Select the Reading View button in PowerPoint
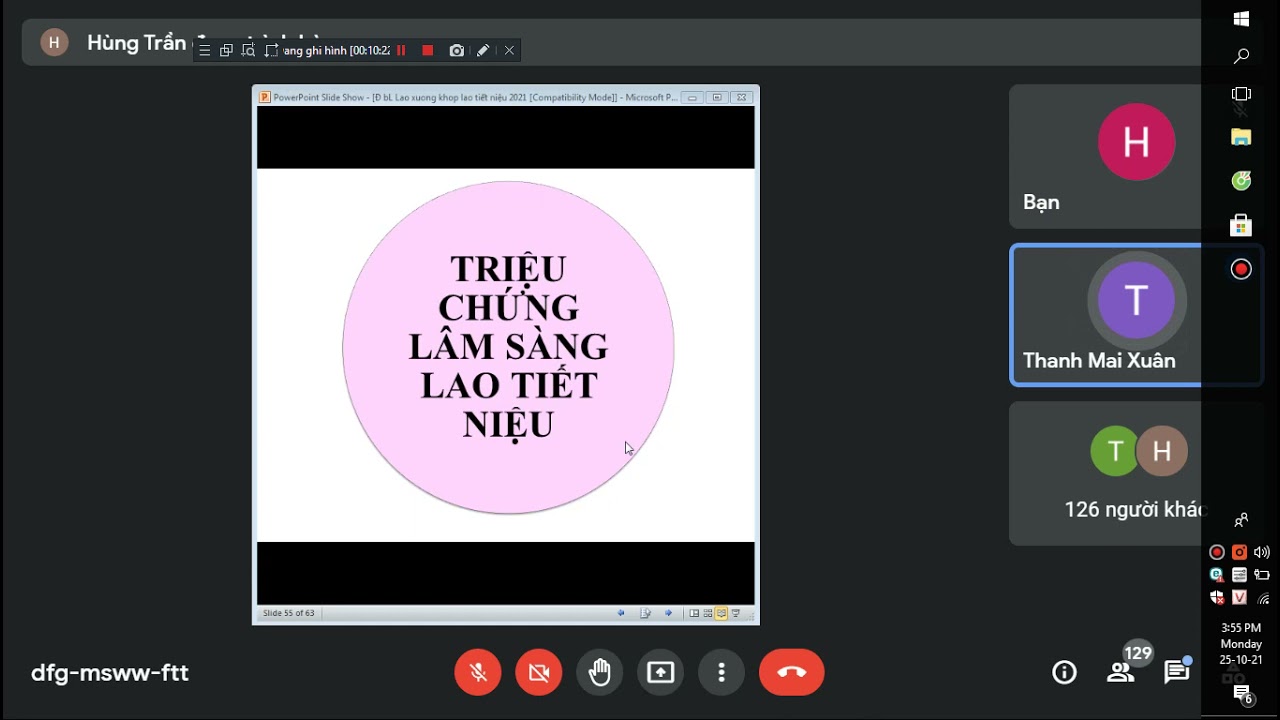This screenshot has width=1280, height=720. pyautogui.click(x=721, y=613)
